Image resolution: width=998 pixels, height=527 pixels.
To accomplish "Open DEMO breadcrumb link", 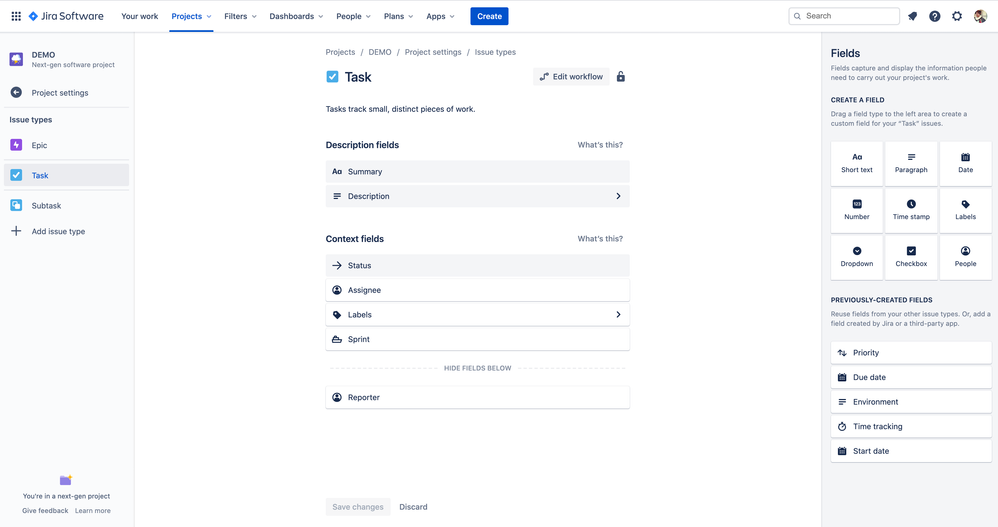I will [x=380, y=52].
